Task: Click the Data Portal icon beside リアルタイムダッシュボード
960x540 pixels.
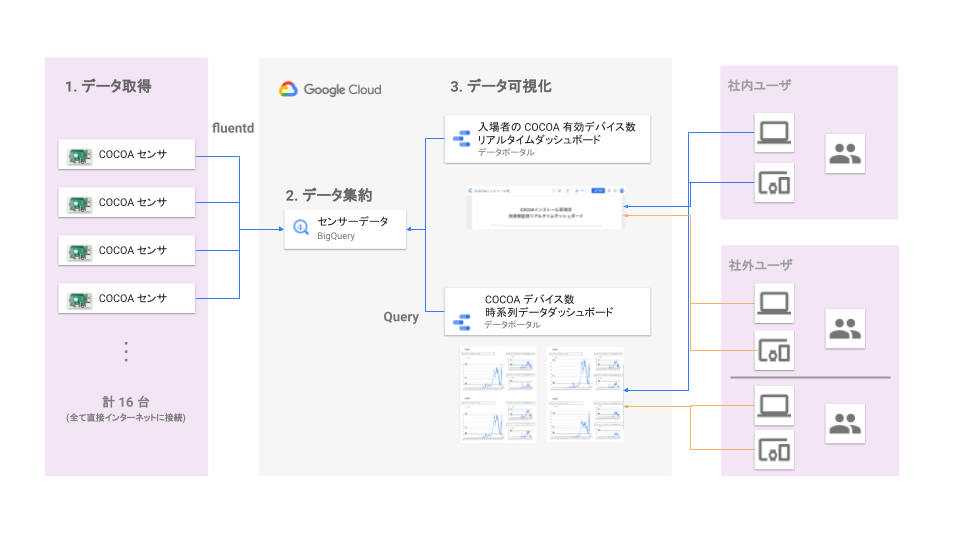Action: click(x=463, y=139)
